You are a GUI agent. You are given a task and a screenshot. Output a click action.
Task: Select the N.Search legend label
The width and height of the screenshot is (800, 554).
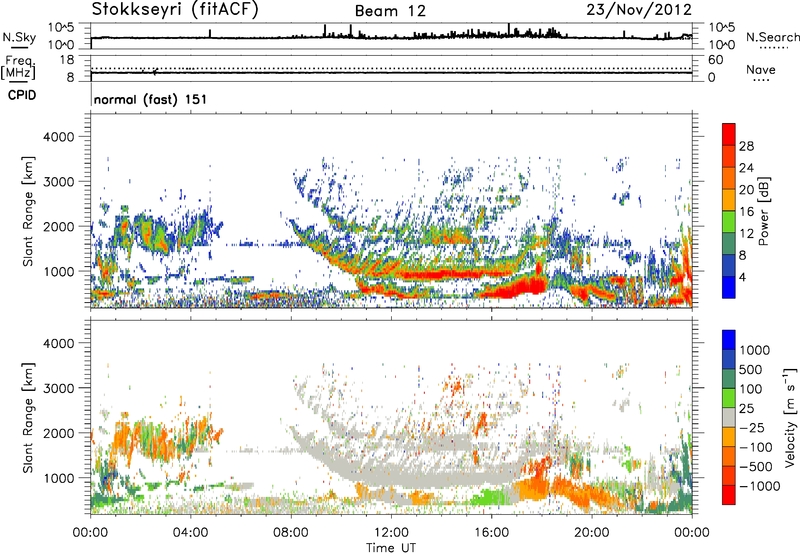(x=772, y=37)
